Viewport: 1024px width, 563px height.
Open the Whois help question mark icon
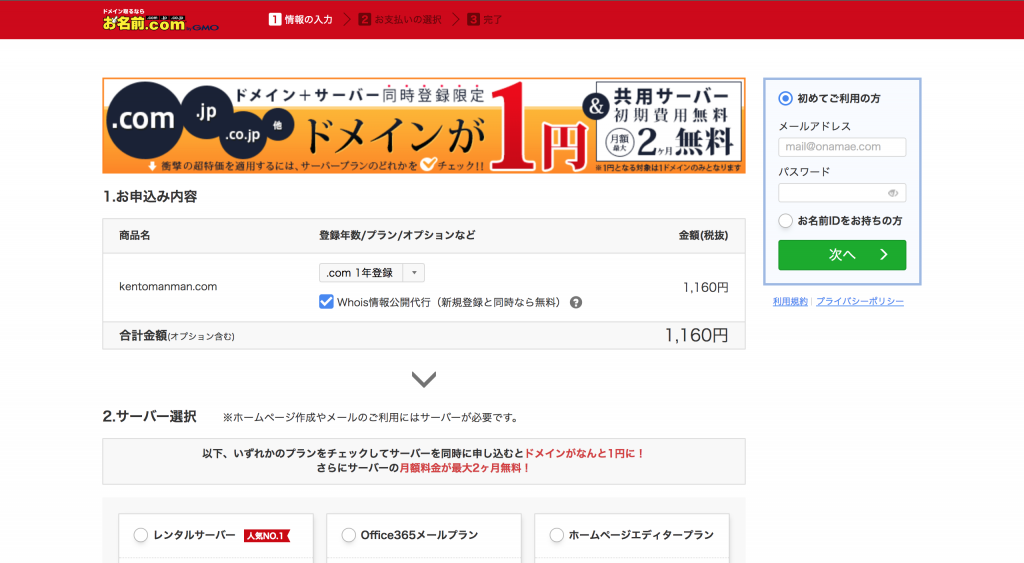575,302
